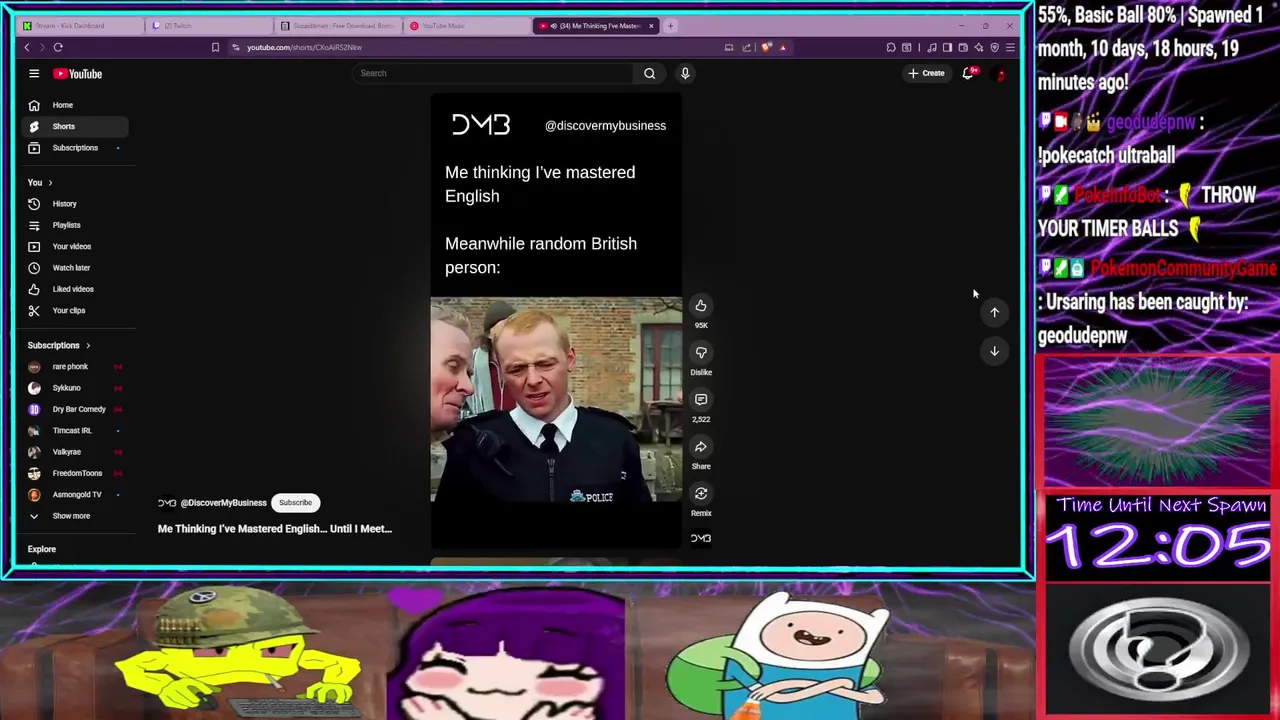
Task: Open Watch later in the sidebar
Action: pyautogui.click(x=74, y=268)
